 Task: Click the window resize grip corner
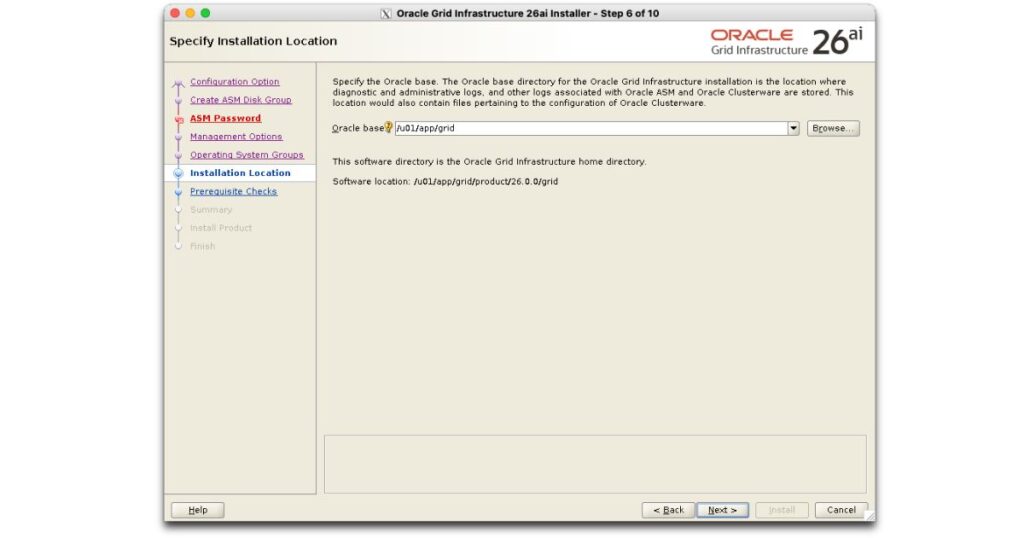coord(869,515)
